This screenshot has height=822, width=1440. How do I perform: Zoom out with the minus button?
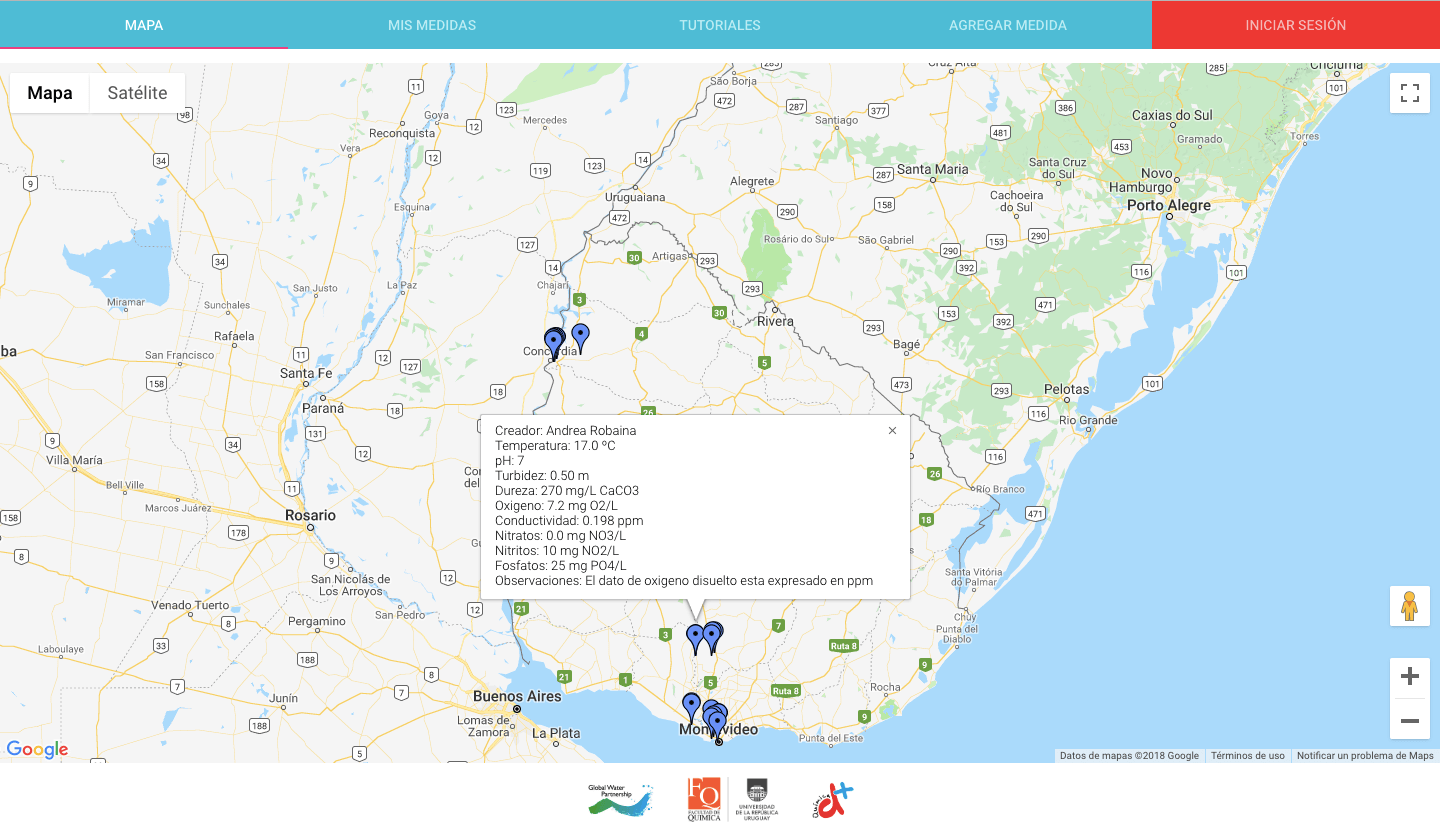point(1410,720)
